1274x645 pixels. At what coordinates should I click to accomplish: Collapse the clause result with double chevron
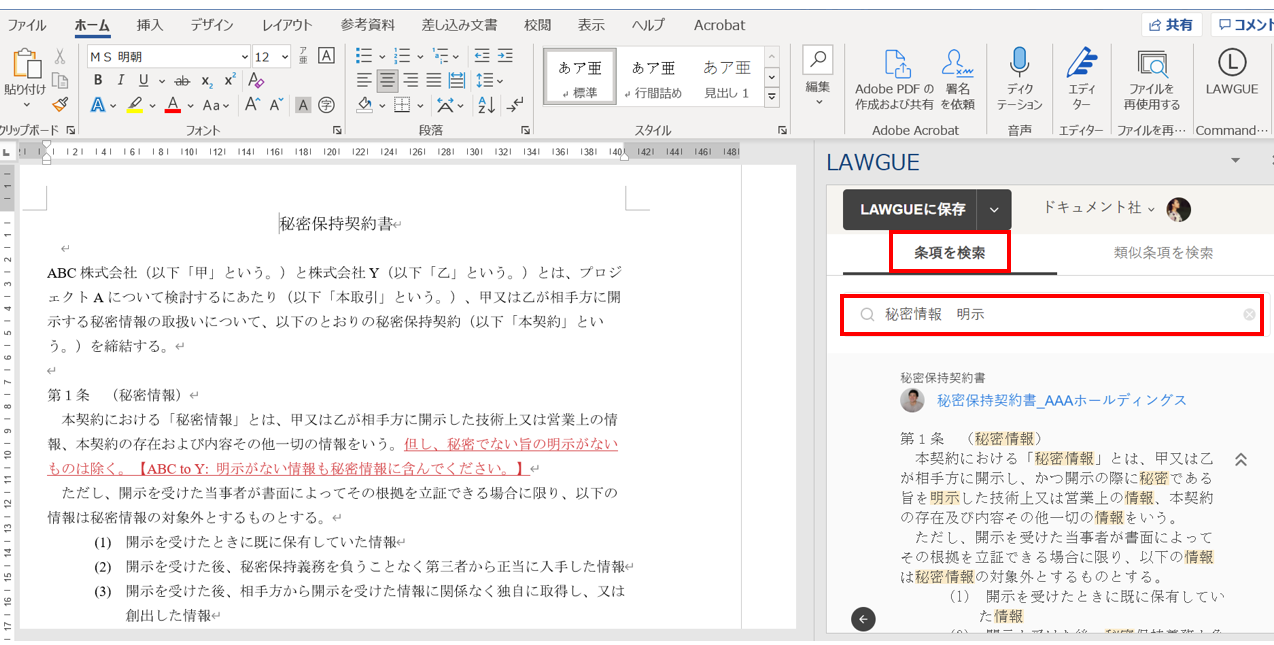point(1240,460)
